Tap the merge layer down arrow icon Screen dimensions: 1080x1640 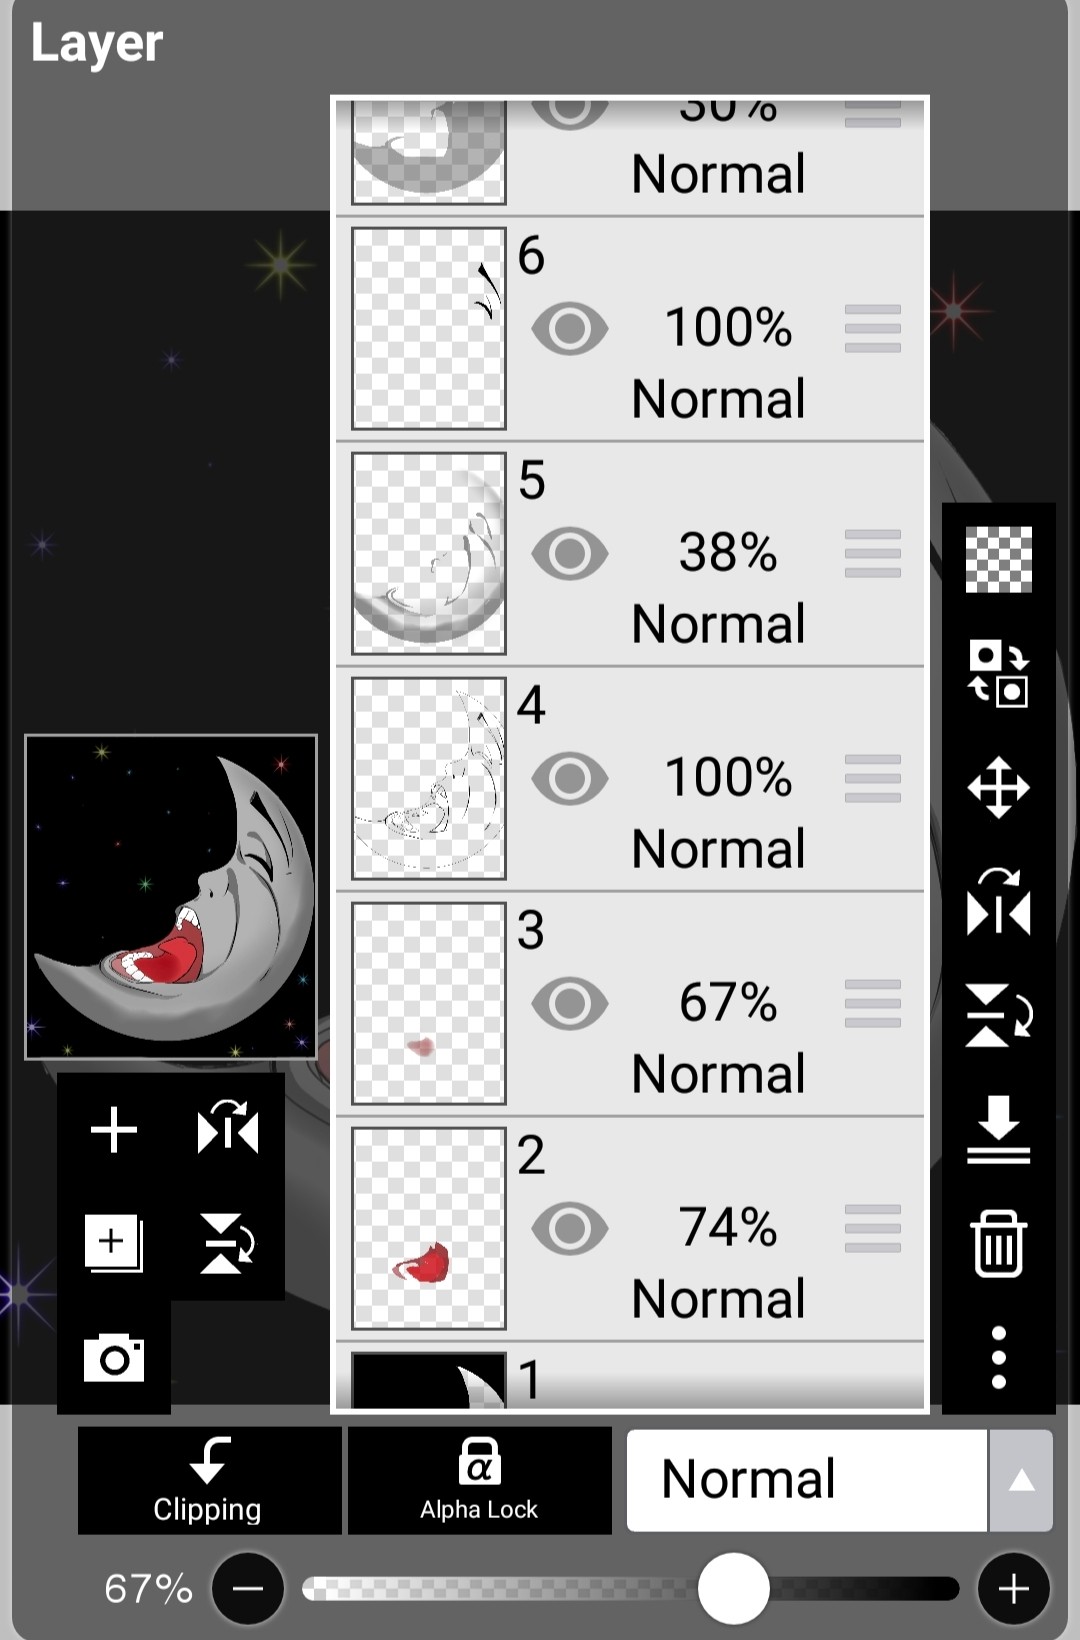point(998,1130)
